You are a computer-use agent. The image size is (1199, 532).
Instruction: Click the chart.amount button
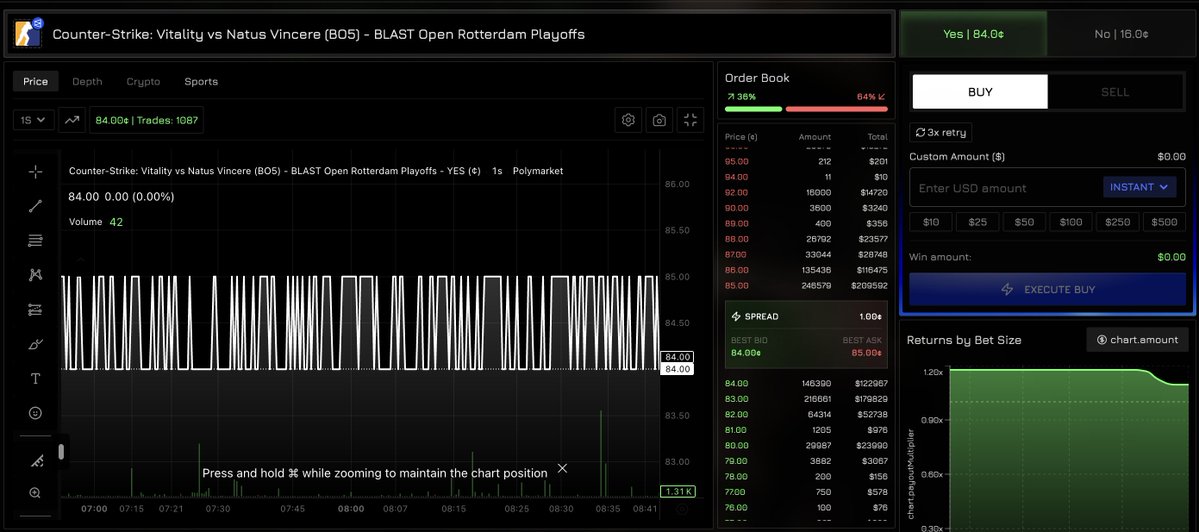tap(1137, 339)
